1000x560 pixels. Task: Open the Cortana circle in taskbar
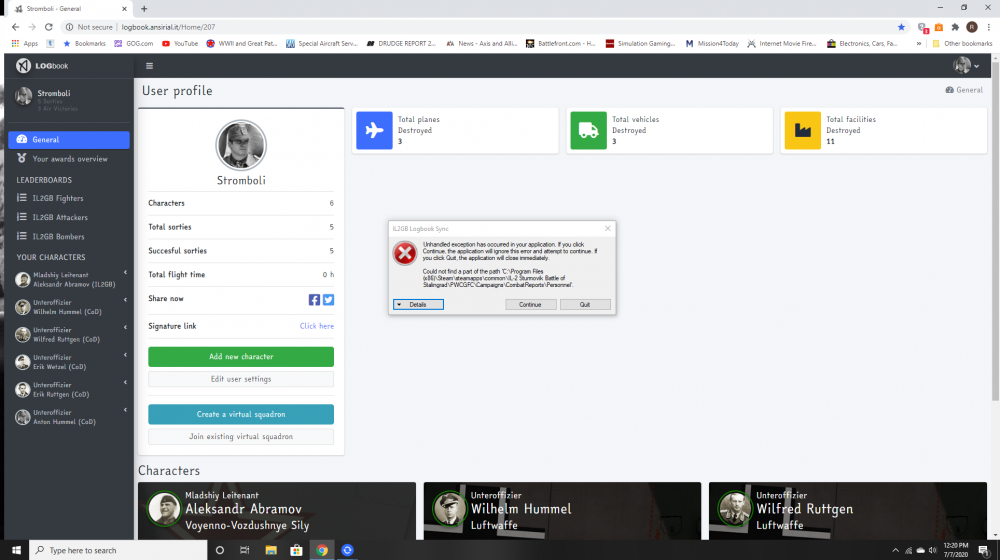click(220, 550)
